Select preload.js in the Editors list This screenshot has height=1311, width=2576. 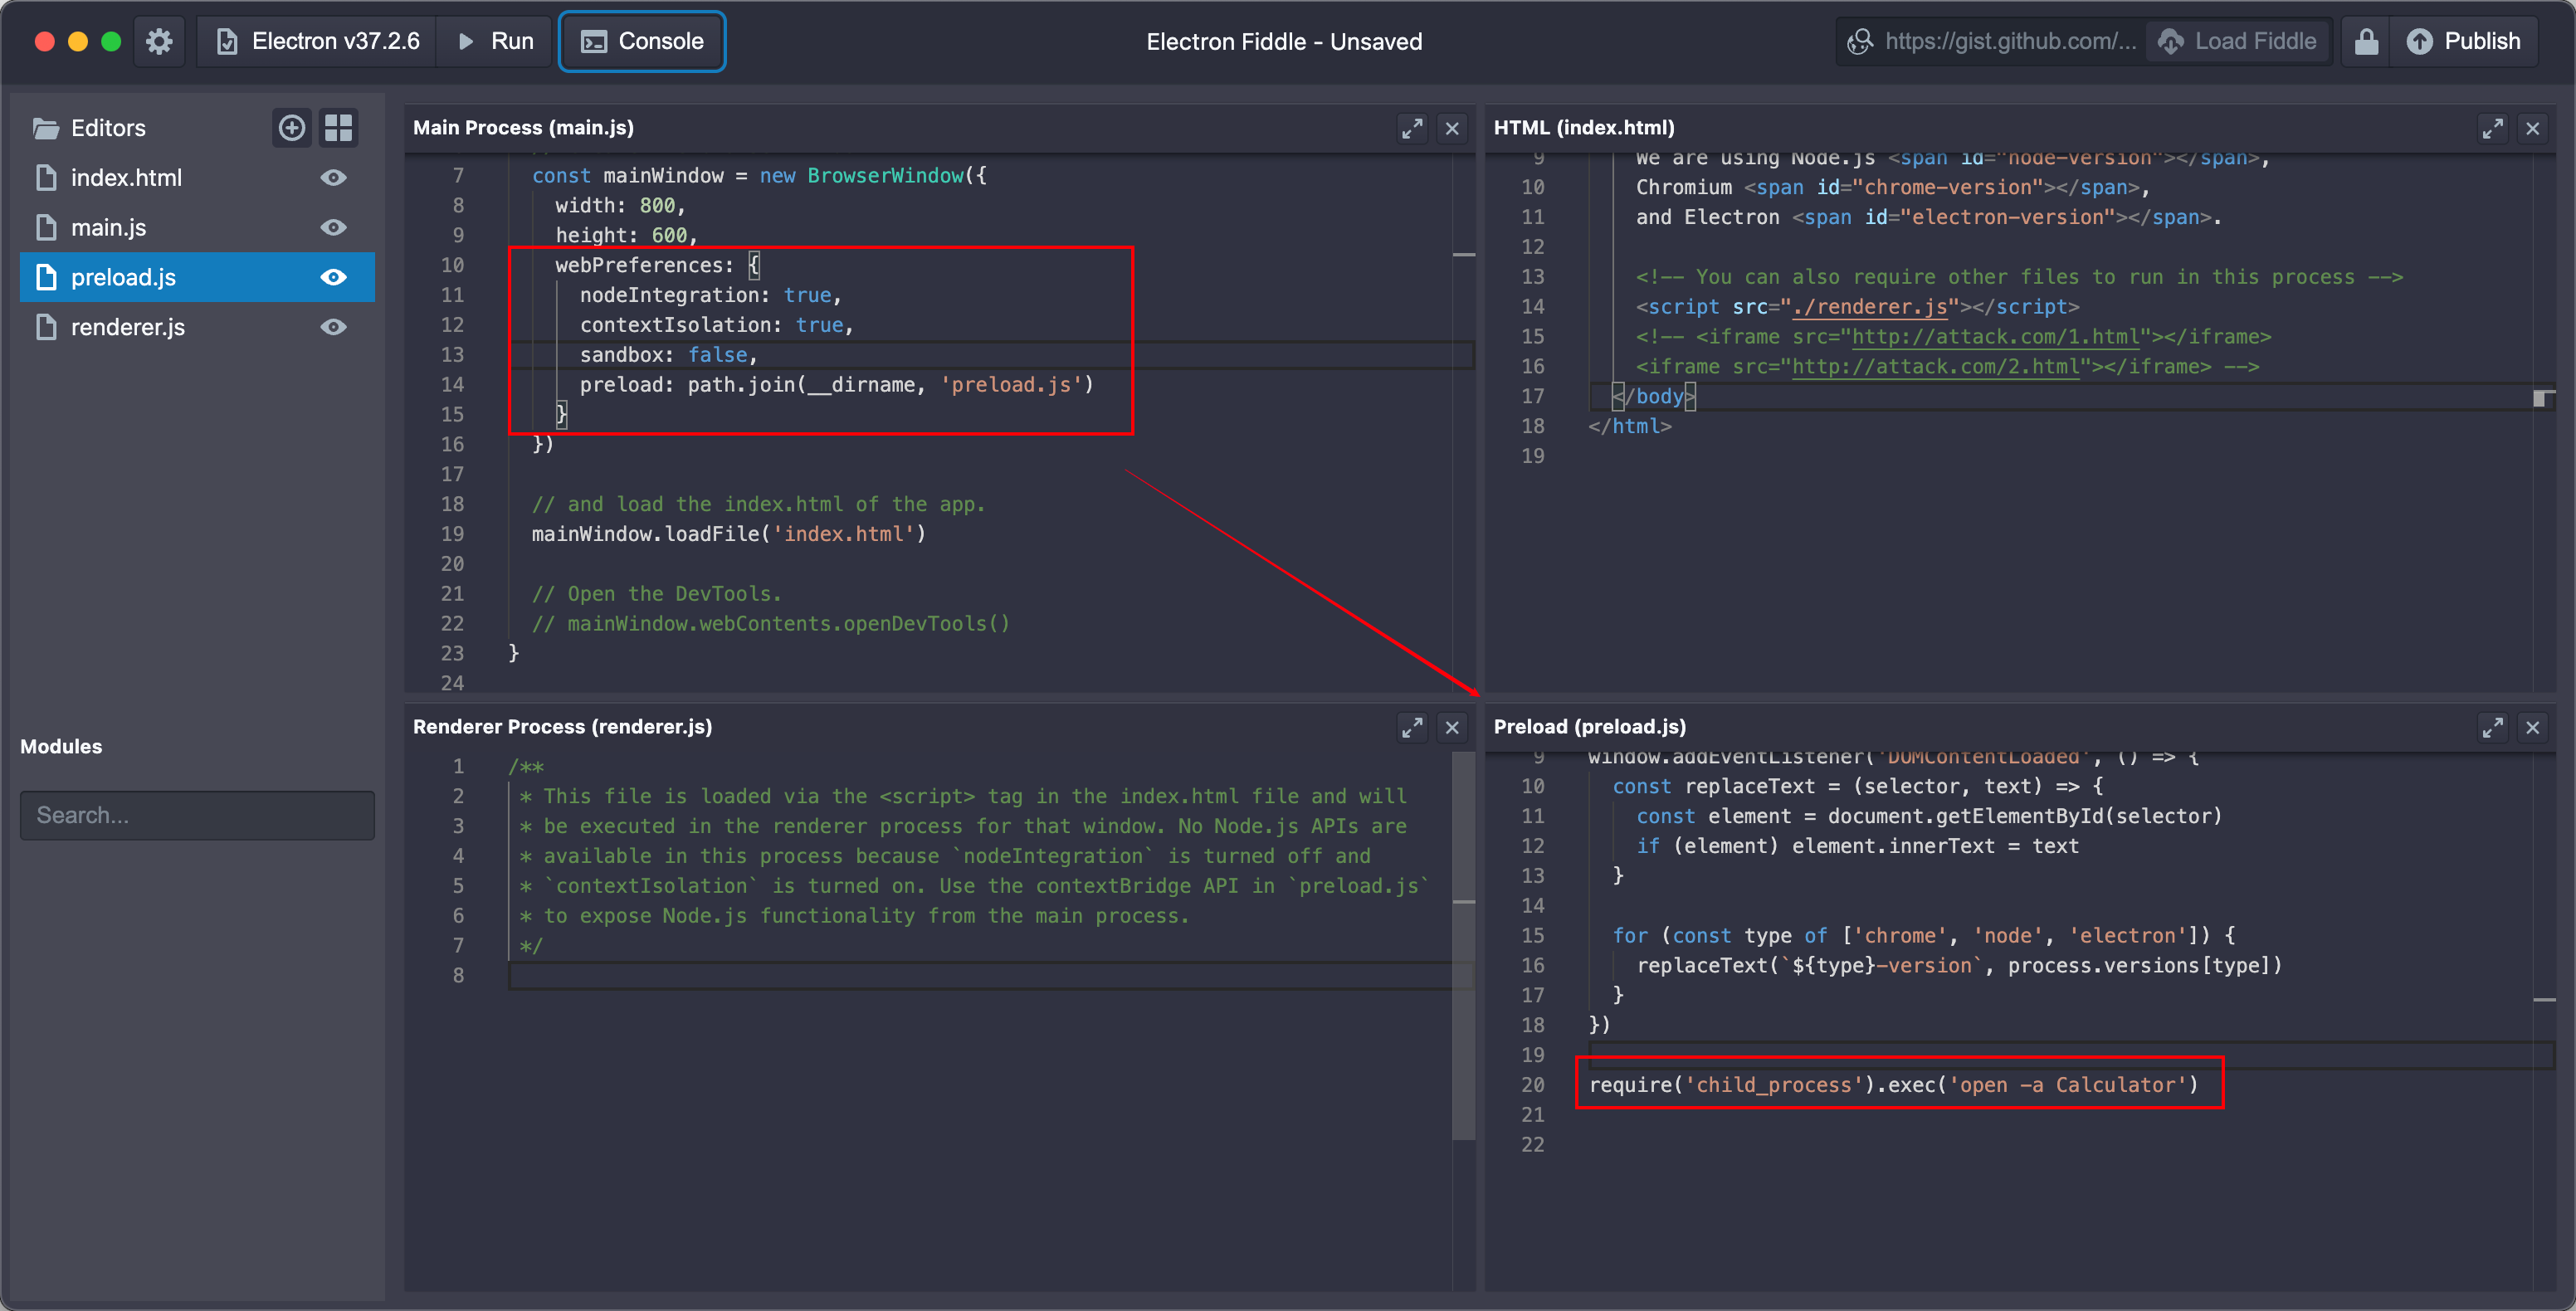coord(197,277)
